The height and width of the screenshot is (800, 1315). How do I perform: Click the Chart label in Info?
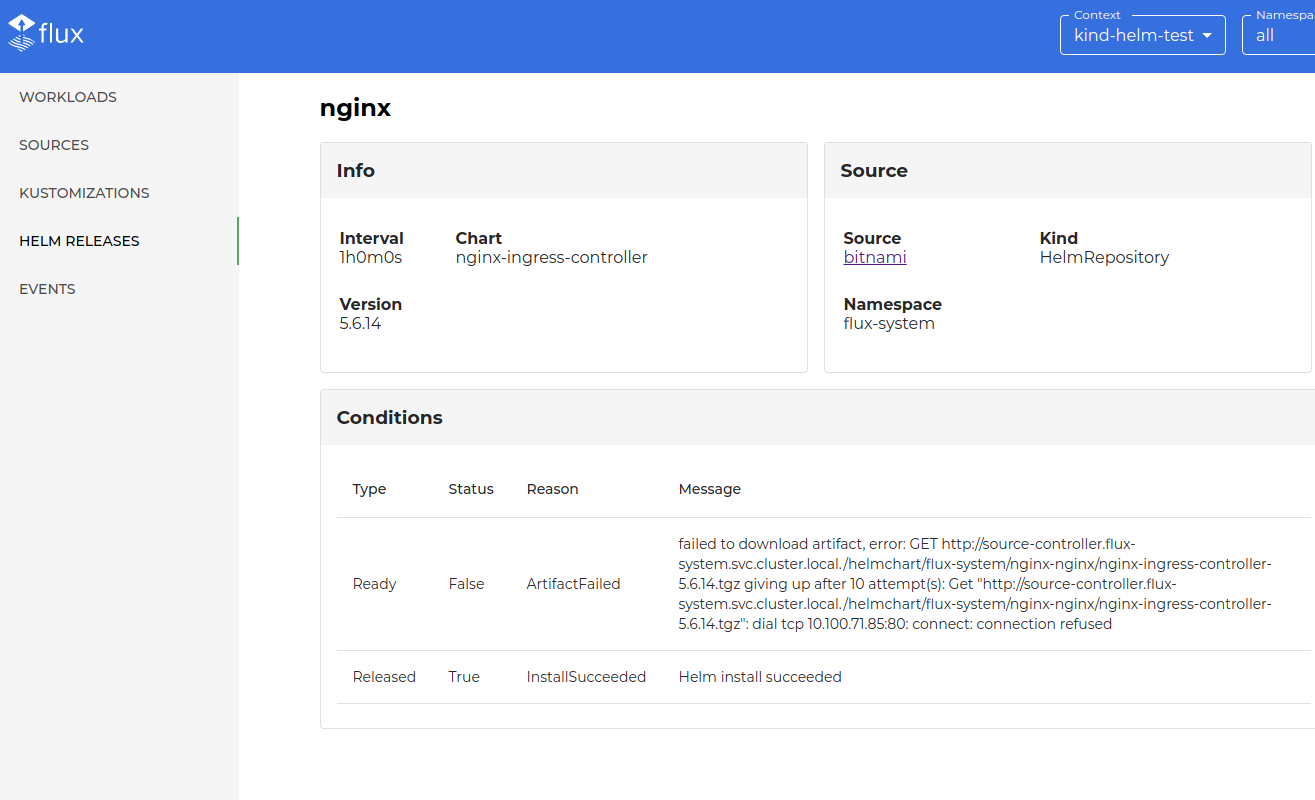point(479,238)
